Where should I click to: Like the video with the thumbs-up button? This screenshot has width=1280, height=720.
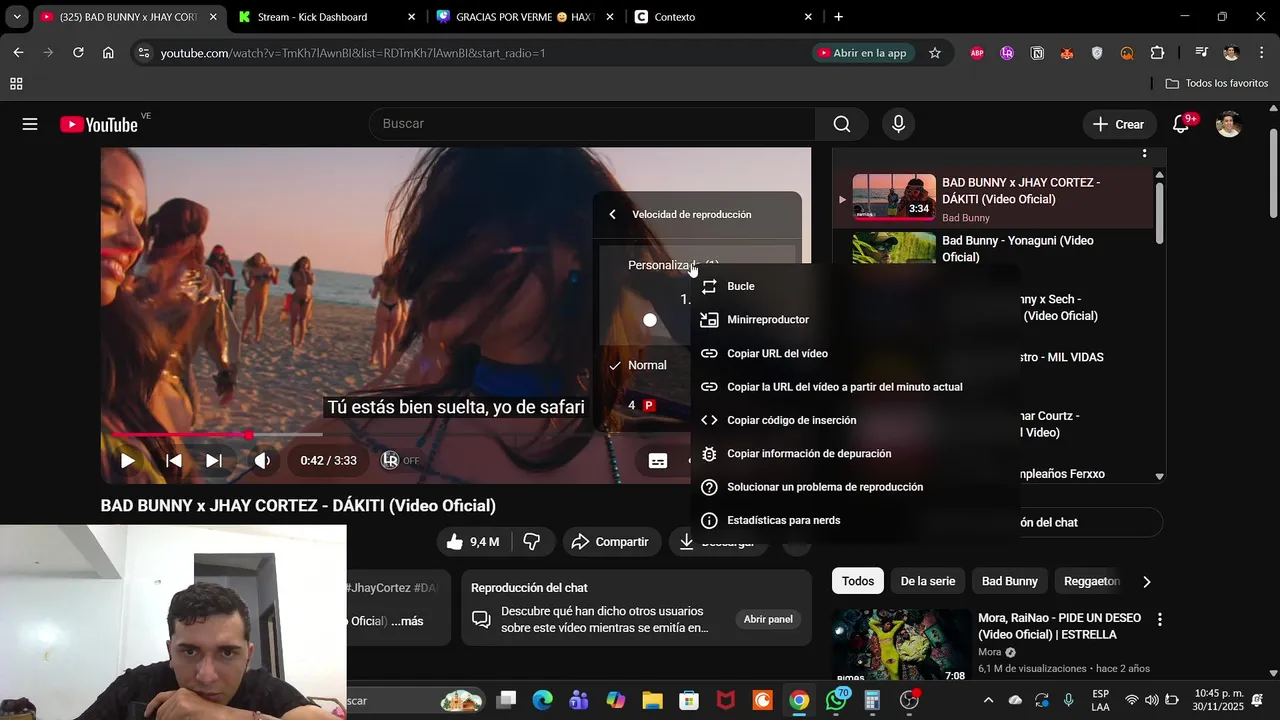[474, 542]
